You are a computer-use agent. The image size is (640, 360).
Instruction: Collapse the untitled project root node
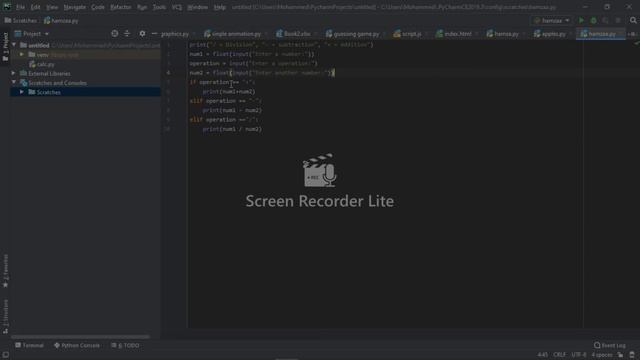click(x=14, y=45)
